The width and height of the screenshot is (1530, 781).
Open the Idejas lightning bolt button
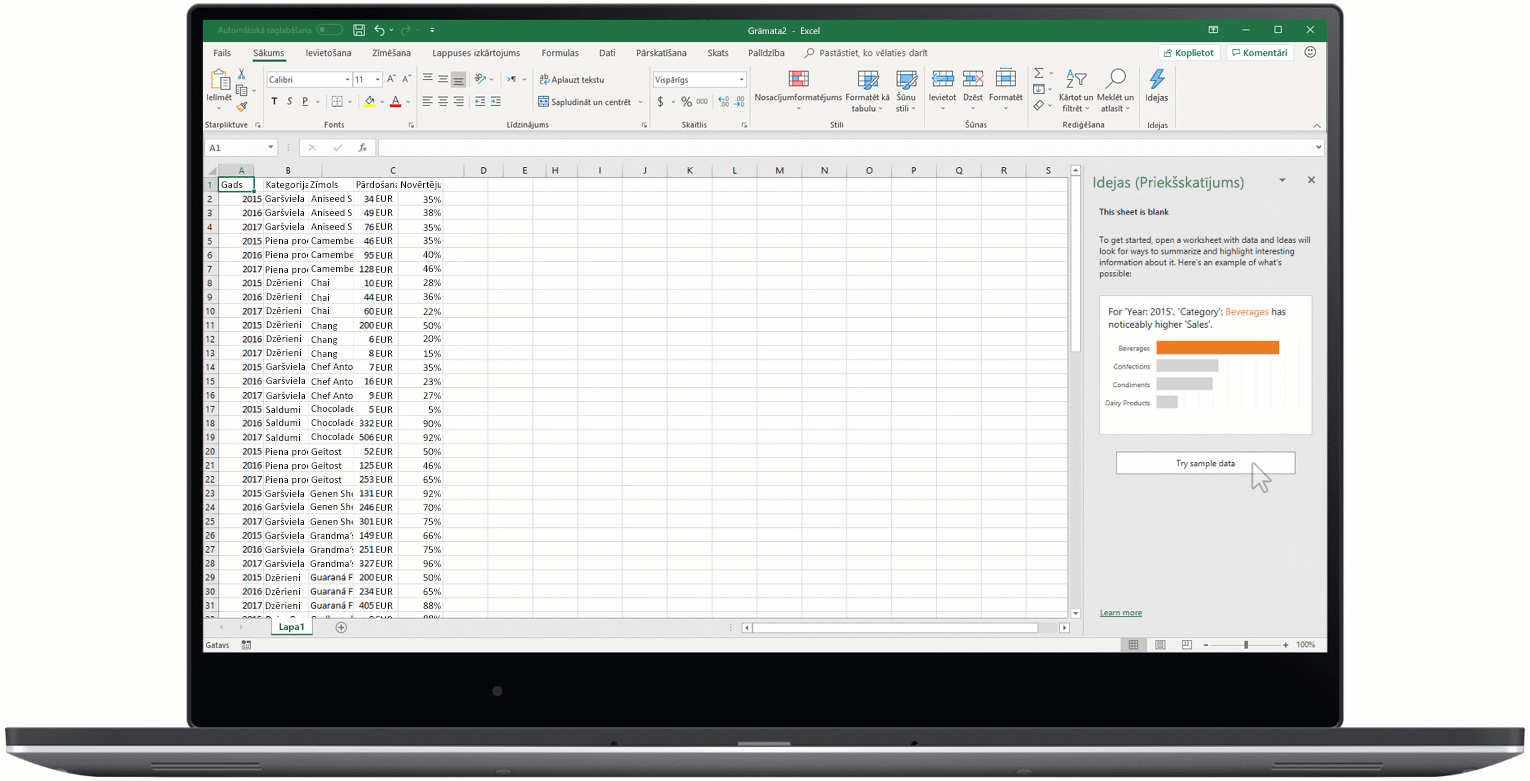click(x=1157, y=86)
